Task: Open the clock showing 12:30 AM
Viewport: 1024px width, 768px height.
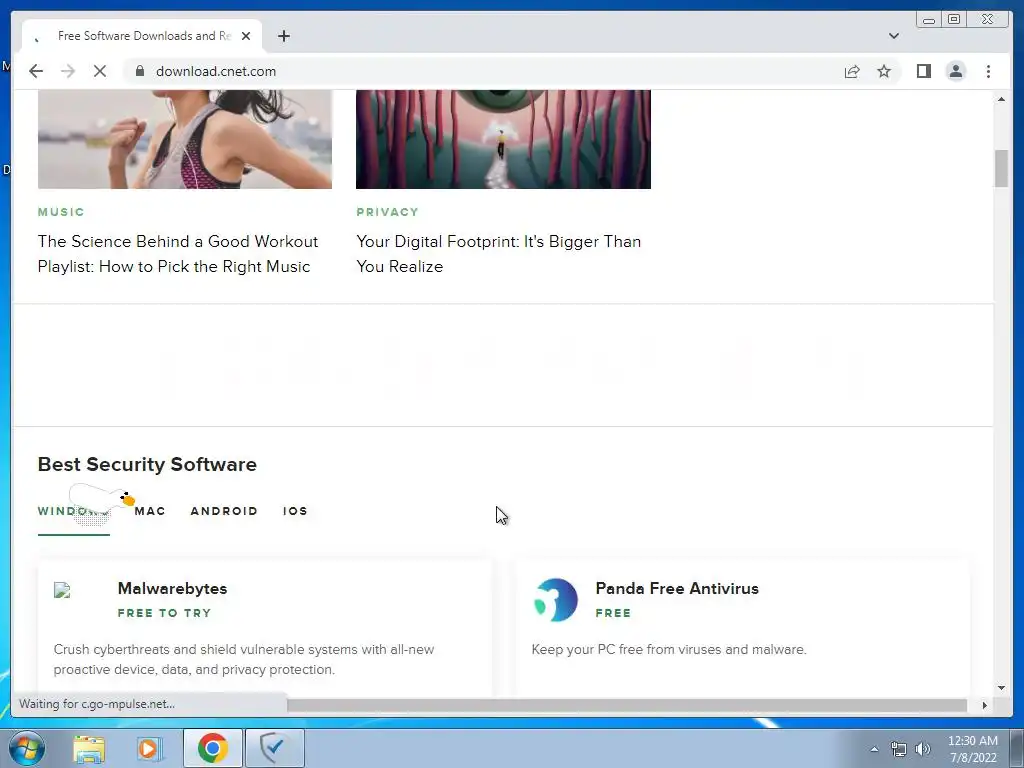Action: coord(972,749)
